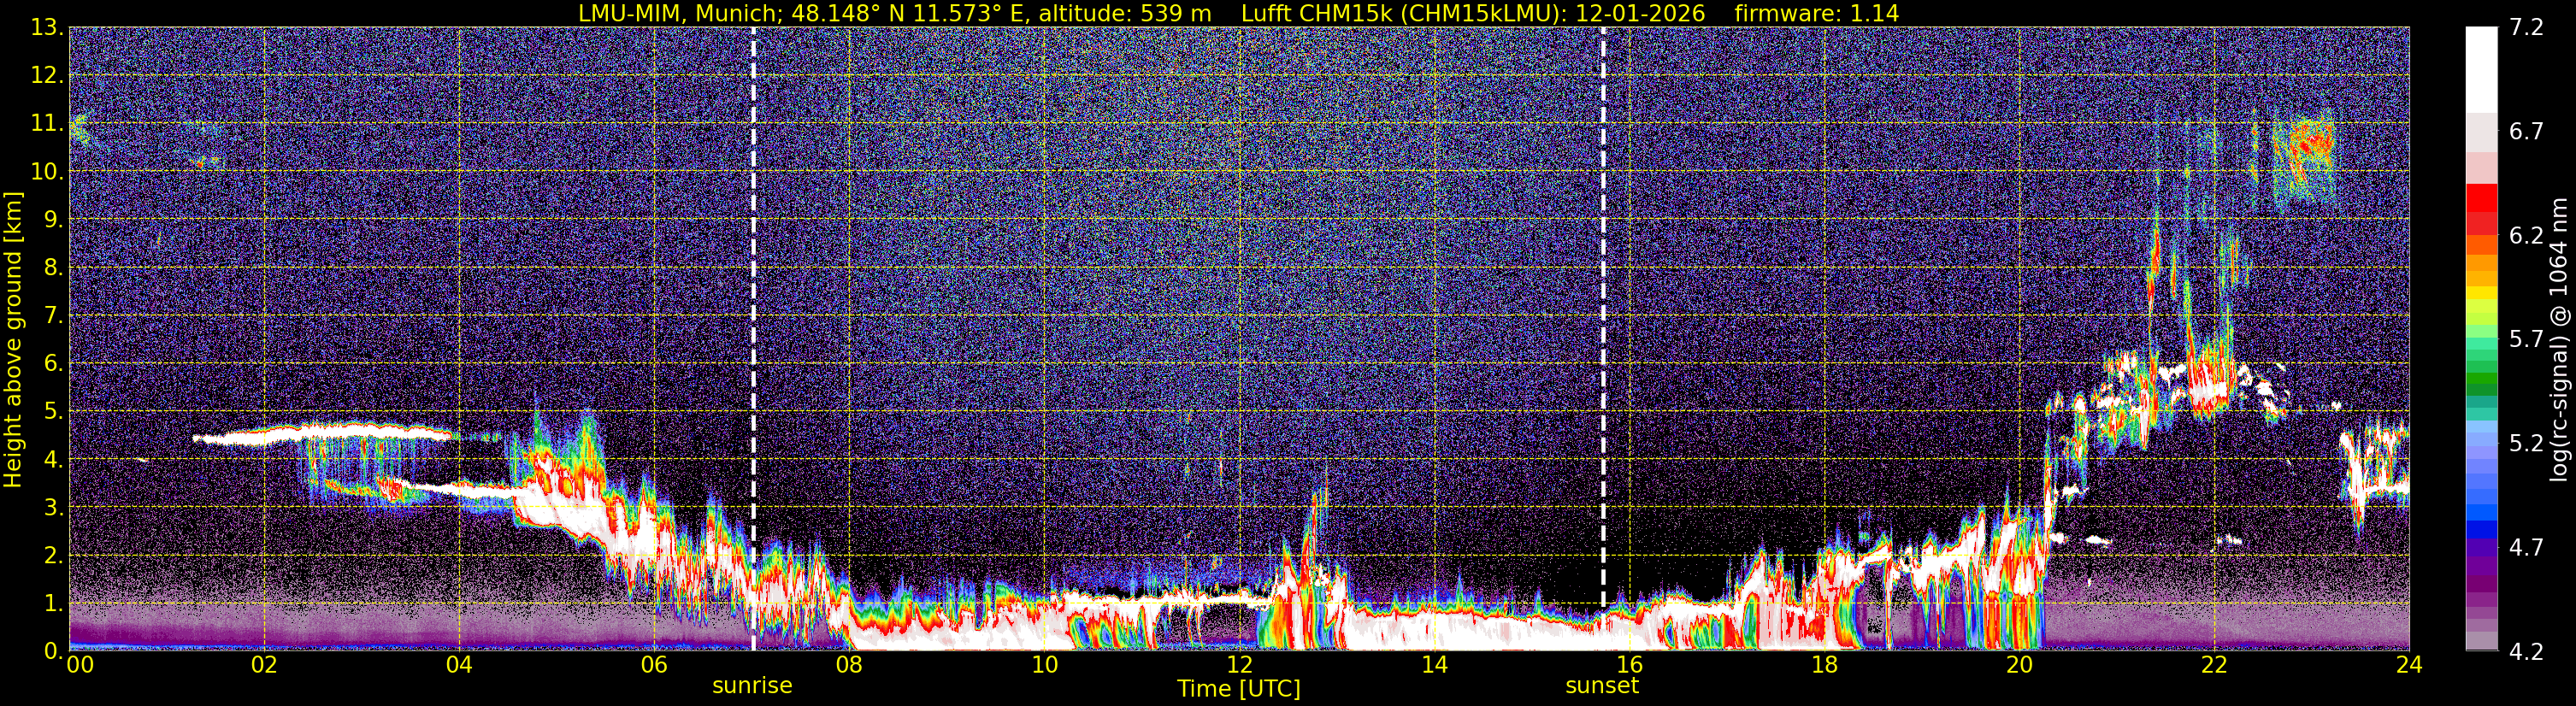Click the 'sunrise' label below the axis
2576x706 pixels.
click(752, 686)
